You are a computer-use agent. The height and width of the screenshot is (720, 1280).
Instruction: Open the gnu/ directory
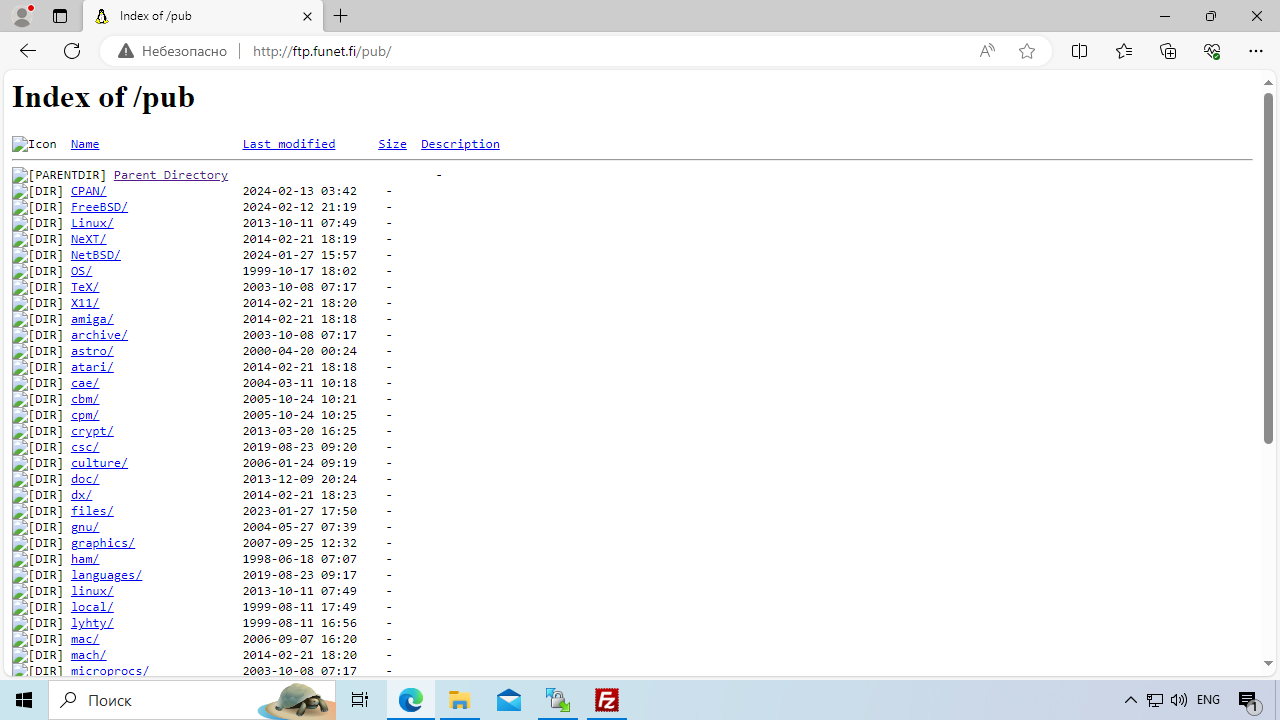coord(85,527)
